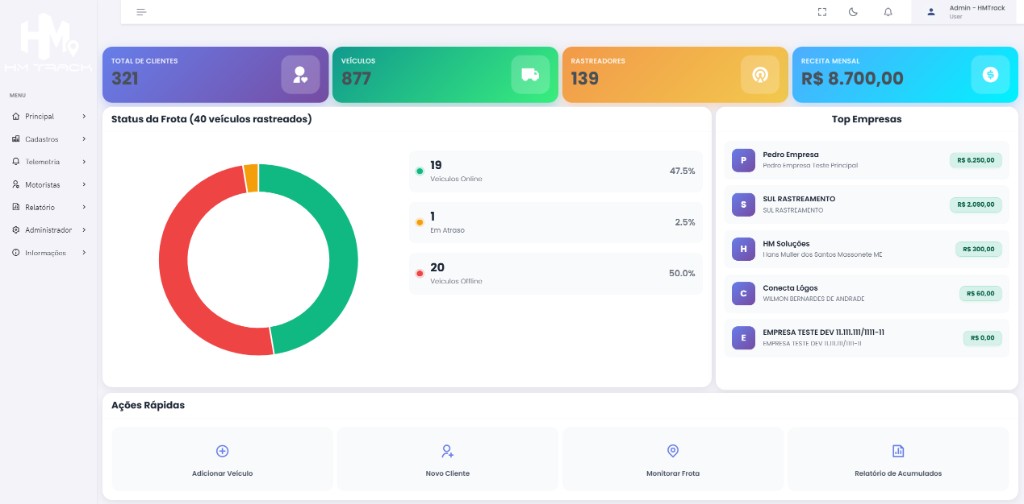Select the Em Atraso legend row
Screen dimensions: 1024x504
click(x=556, y=222)
